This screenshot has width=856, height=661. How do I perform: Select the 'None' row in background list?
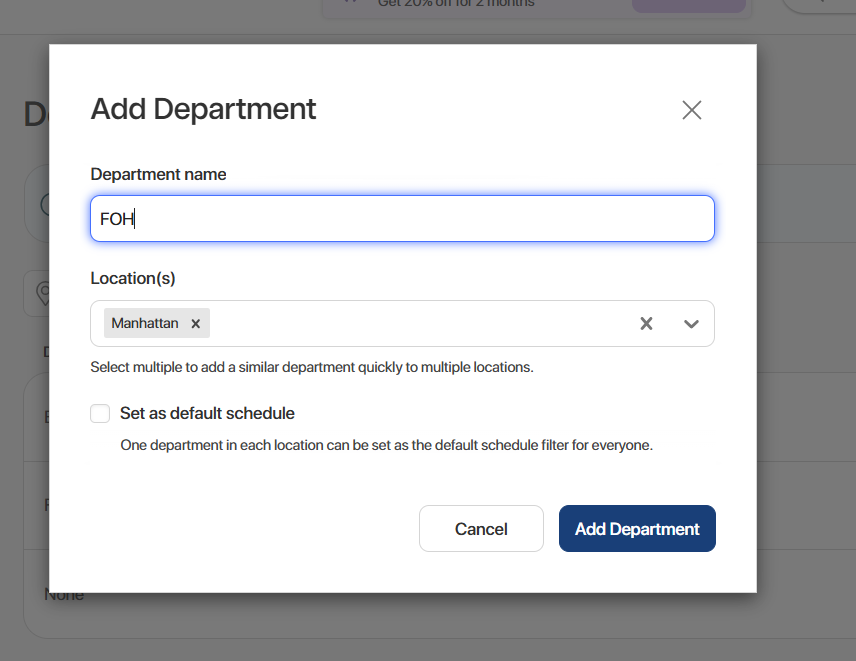tap(64, 595)
